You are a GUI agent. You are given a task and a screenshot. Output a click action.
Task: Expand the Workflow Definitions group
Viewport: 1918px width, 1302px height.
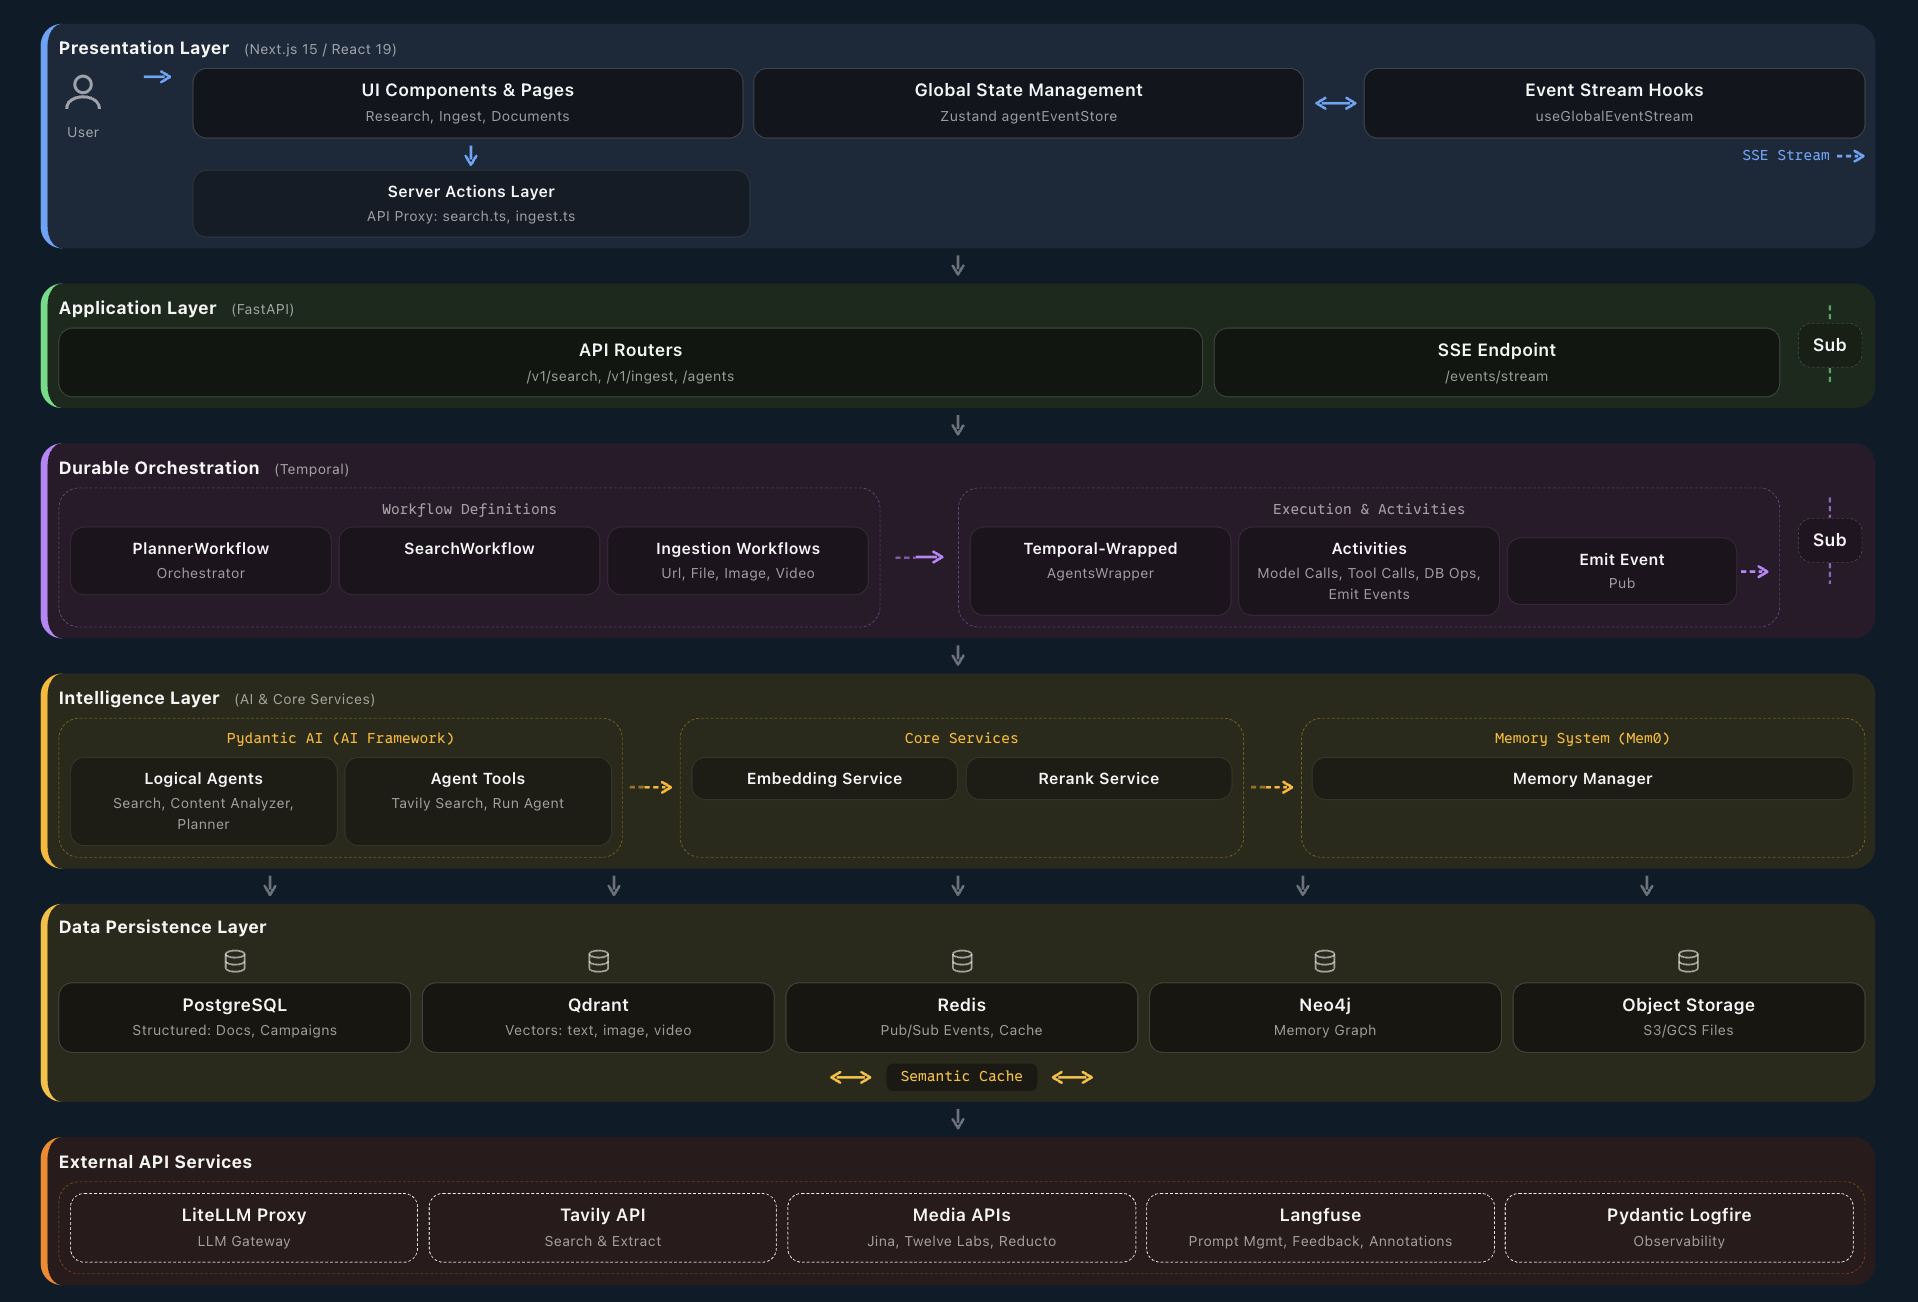468,509
